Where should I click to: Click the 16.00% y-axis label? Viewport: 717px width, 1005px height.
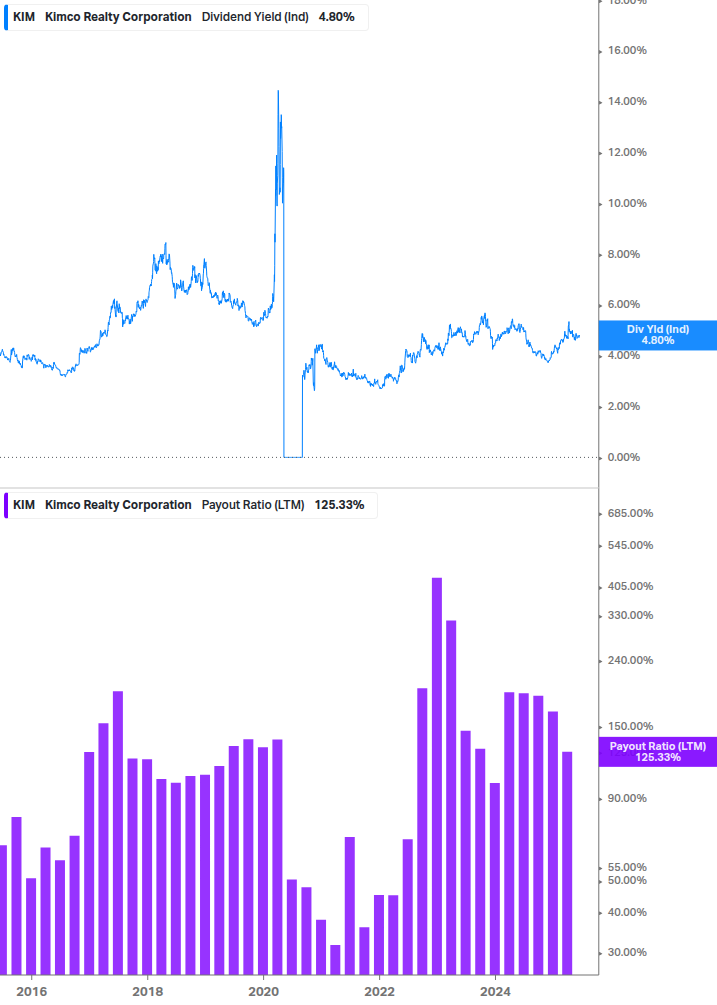[627, 50]
